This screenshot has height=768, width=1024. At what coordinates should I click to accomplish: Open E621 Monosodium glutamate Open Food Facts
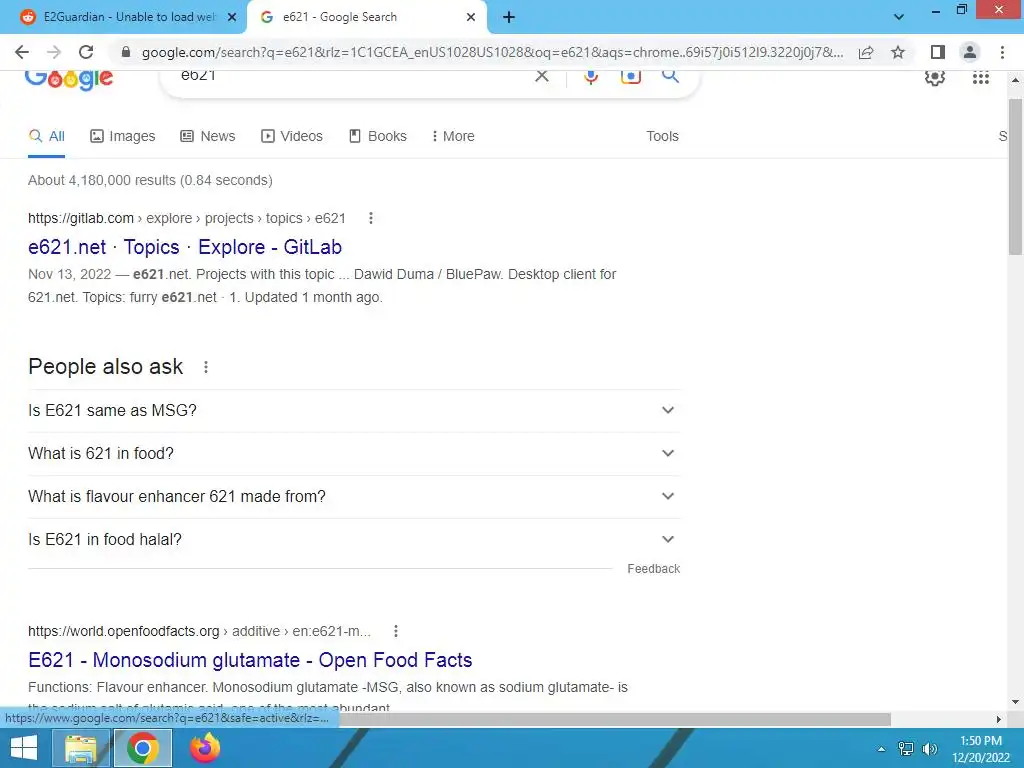[250, 660]
